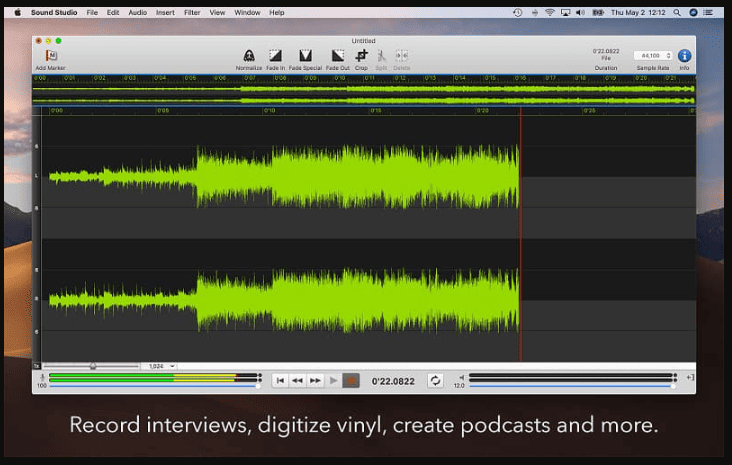This screenshot has width=732, height=465.
Task: Click the play button
Action: point(333,380)
